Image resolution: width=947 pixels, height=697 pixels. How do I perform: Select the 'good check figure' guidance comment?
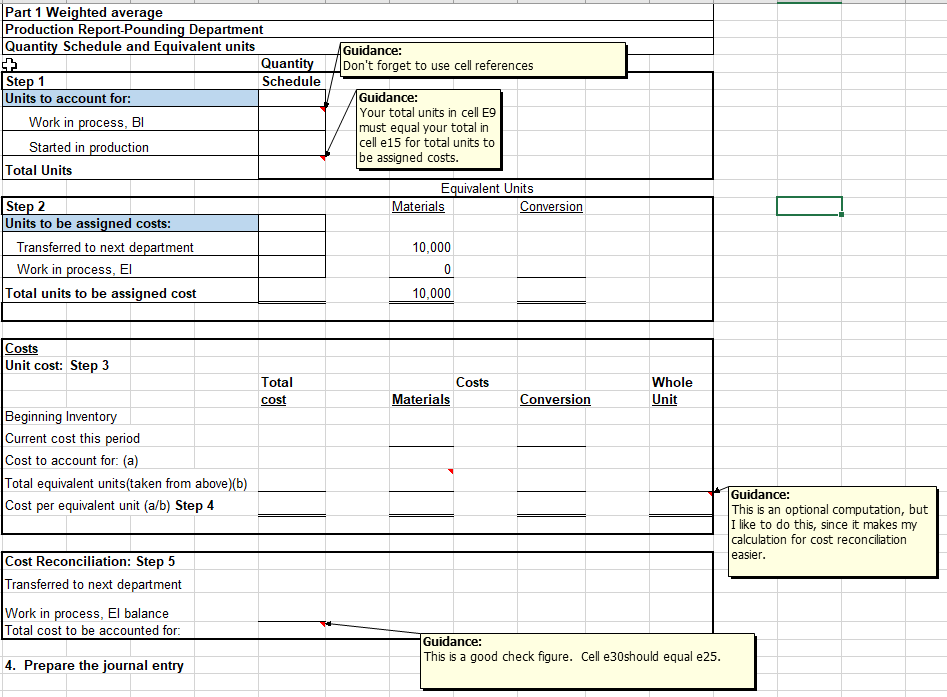(x=588, y=661)
